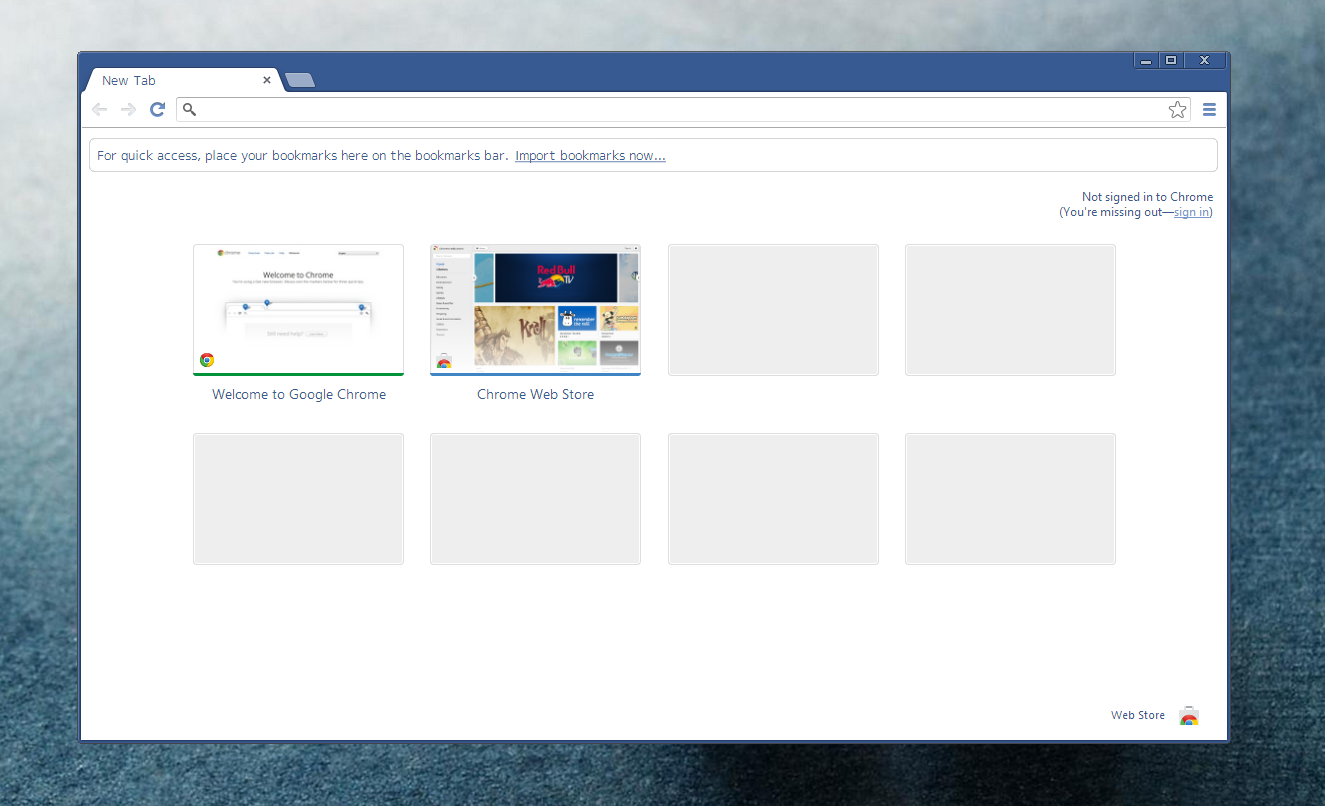Bookmark this page with the star icon

(1177, 109)
